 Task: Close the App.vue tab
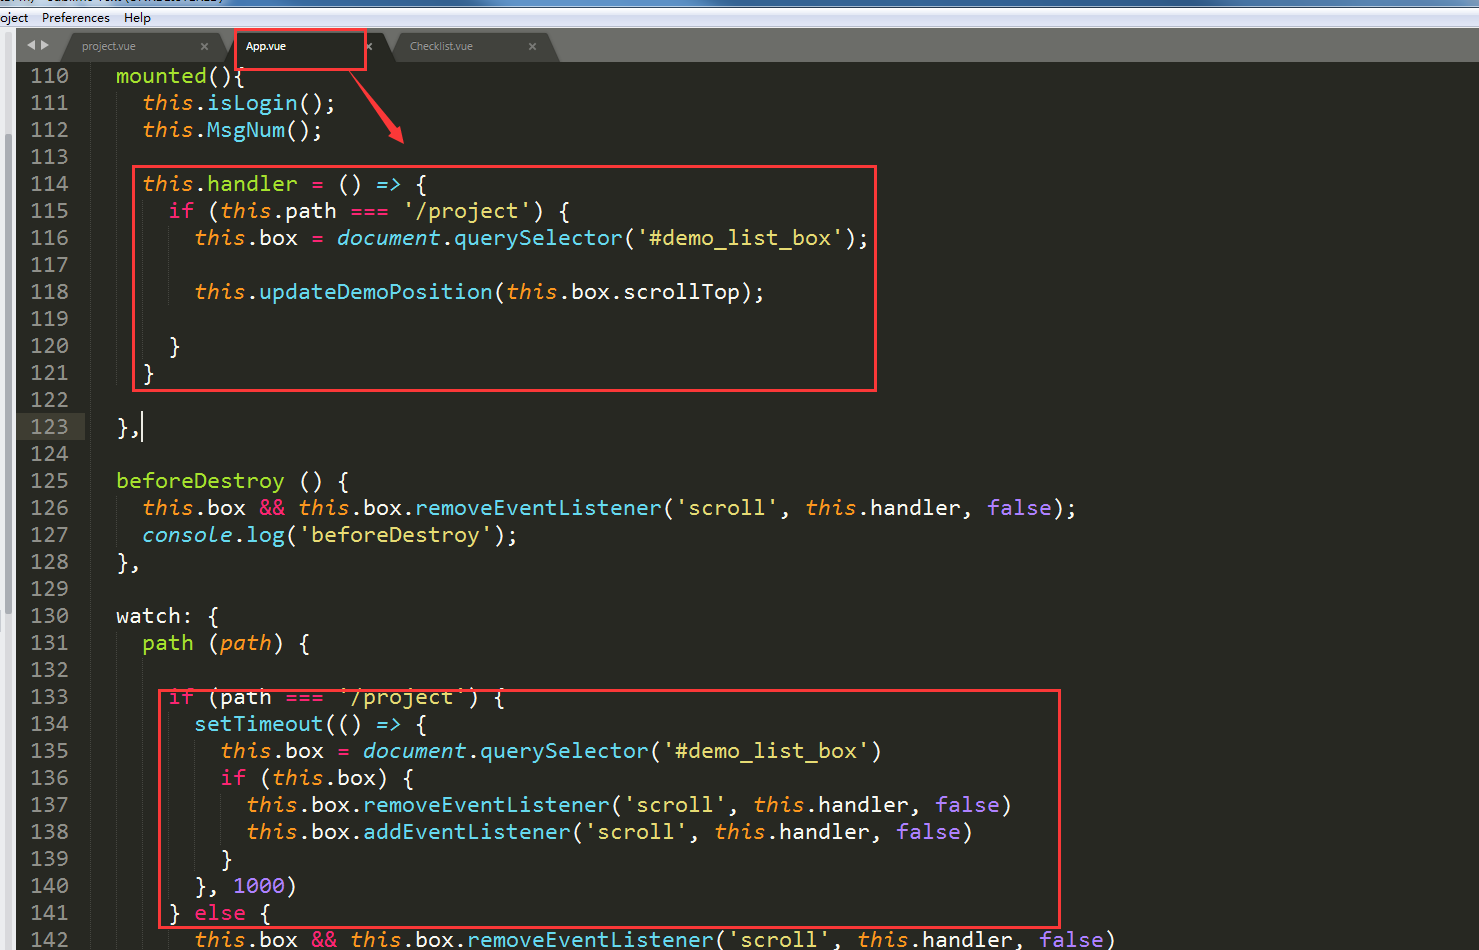coord(369,46)
